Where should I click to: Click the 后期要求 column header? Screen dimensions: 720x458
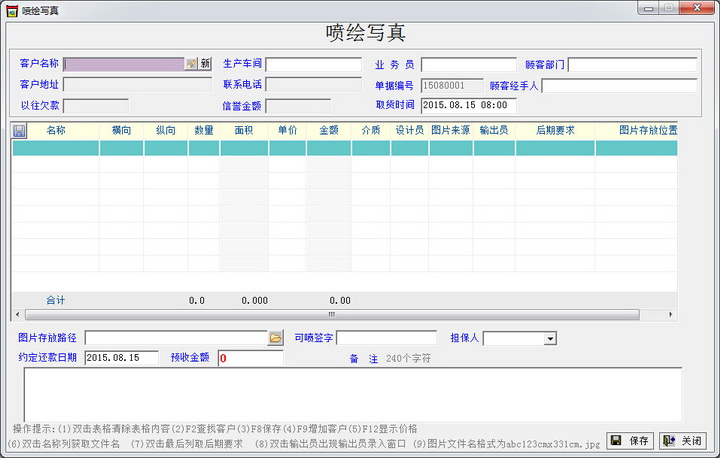click(555, 130)
